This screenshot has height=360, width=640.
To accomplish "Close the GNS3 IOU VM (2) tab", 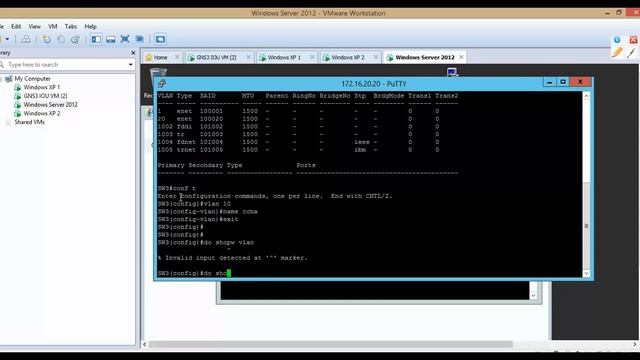I will click(x=248, y=57).
